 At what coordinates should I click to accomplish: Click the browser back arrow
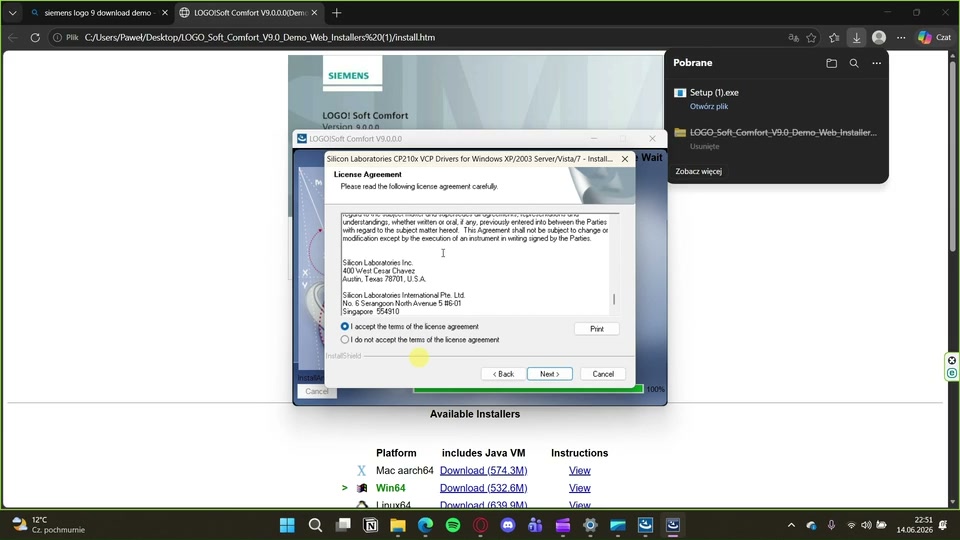coord(13,37)
